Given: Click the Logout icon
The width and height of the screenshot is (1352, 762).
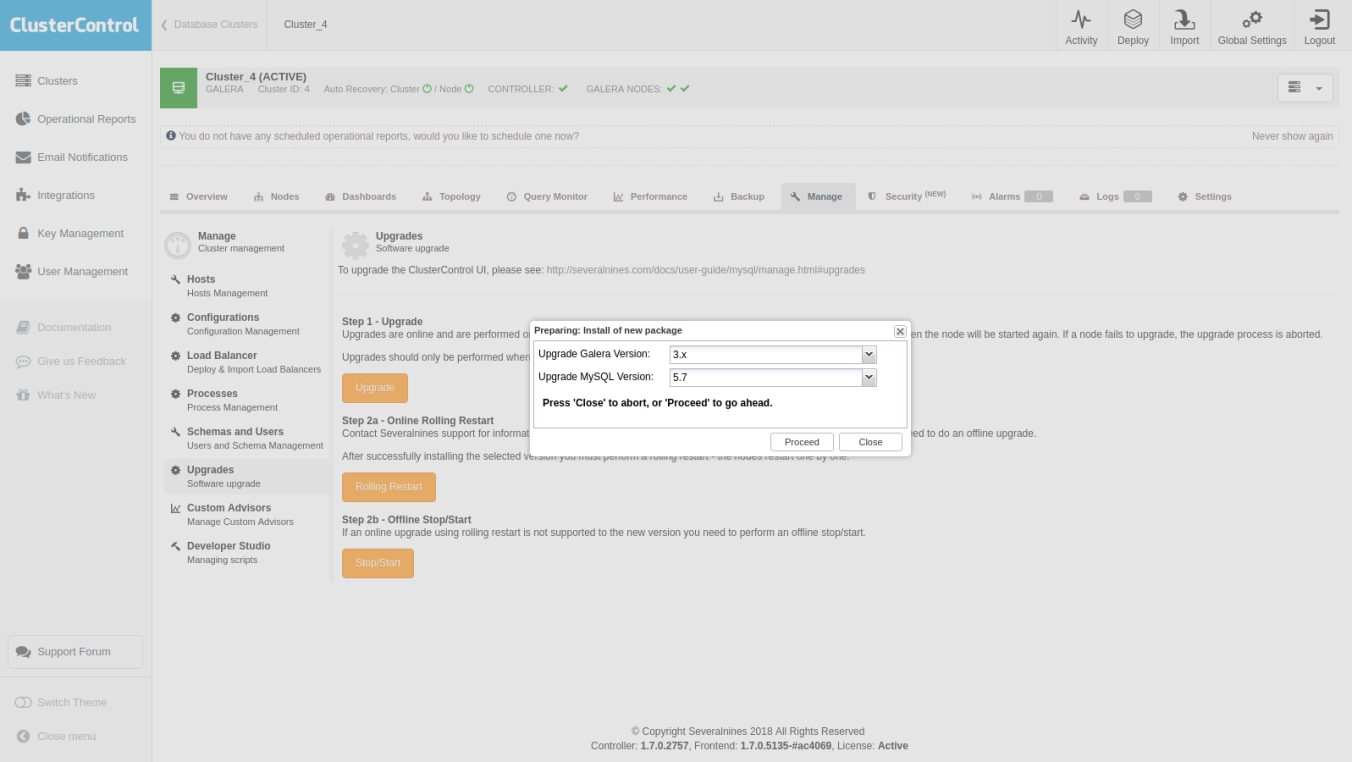Looking at the screenshot, I should (x=1318, y=25).
